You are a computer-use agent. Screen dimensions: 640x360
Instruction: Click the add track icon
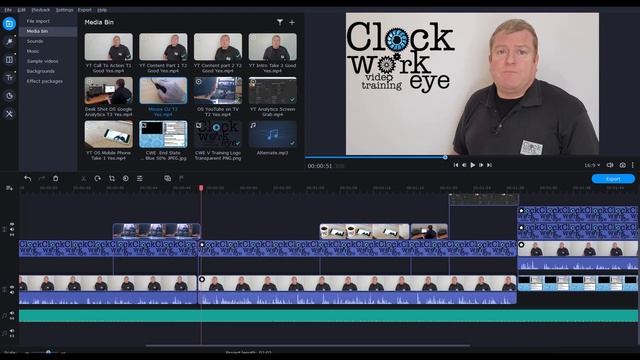[x=9, y=188]
